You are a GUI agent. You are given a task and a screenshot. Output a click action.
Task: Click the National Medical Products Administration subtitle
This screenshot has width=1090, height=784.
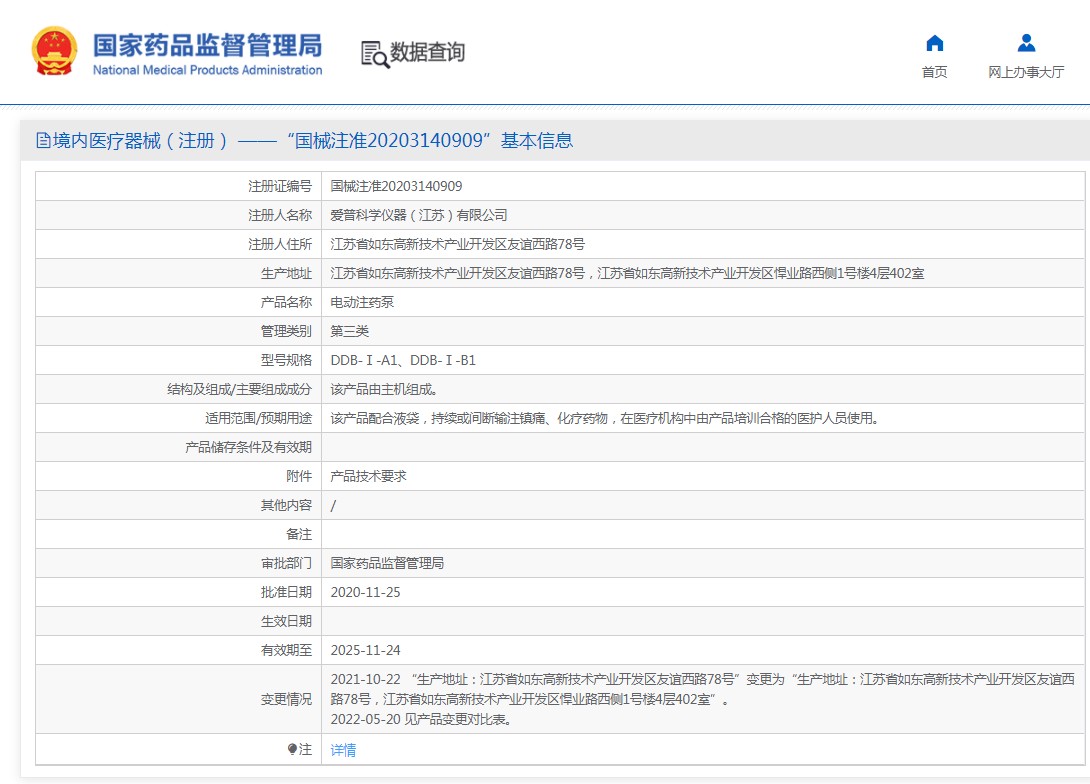[207, 70]
